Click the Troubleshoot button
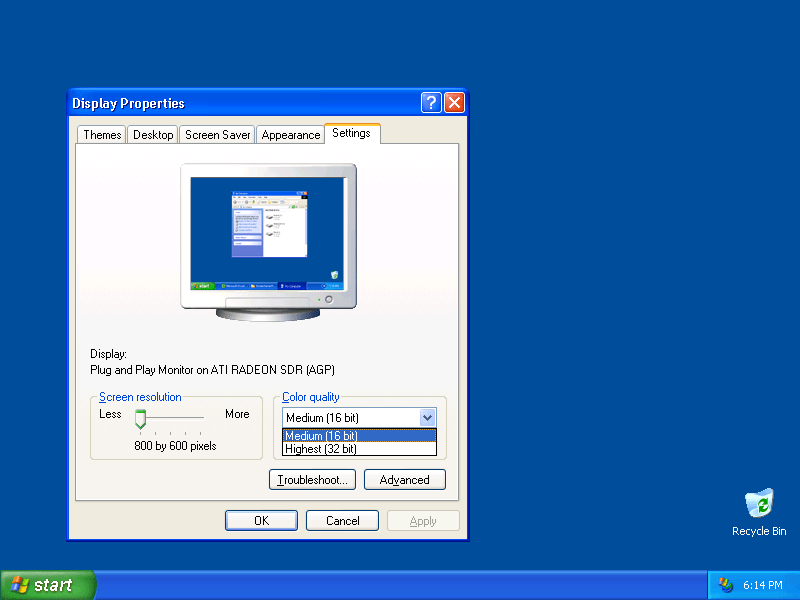 tap(312, 479)
